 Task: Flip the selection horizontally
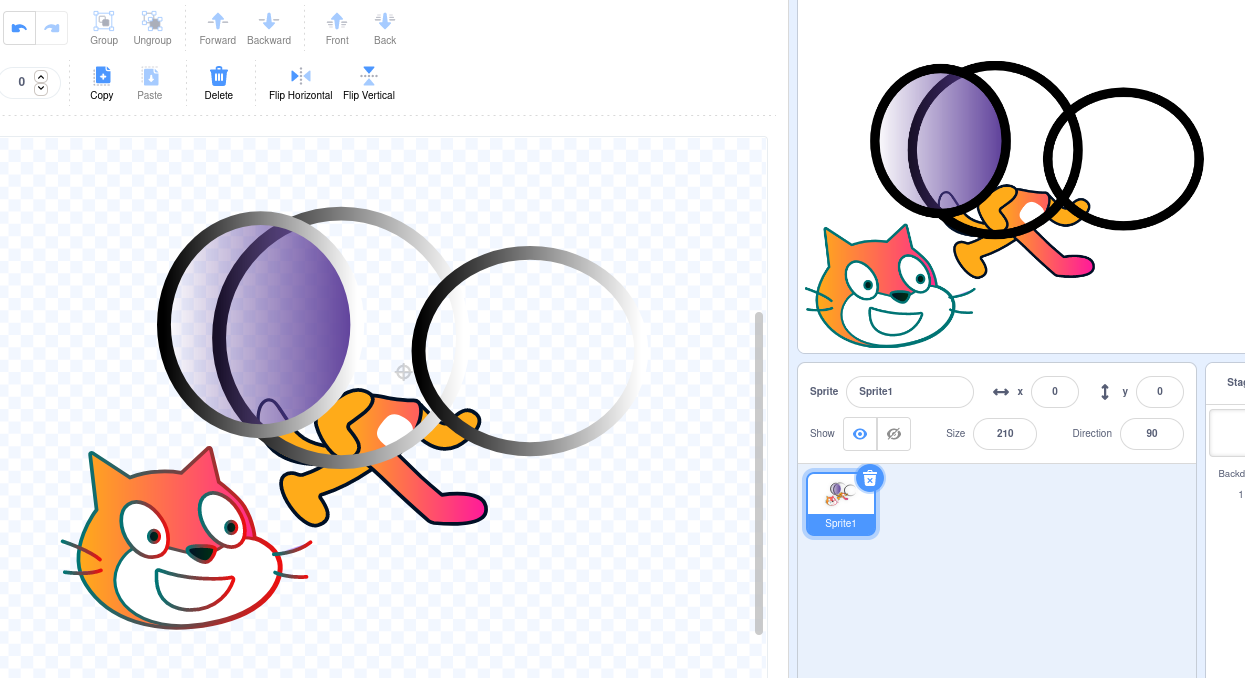300,83
